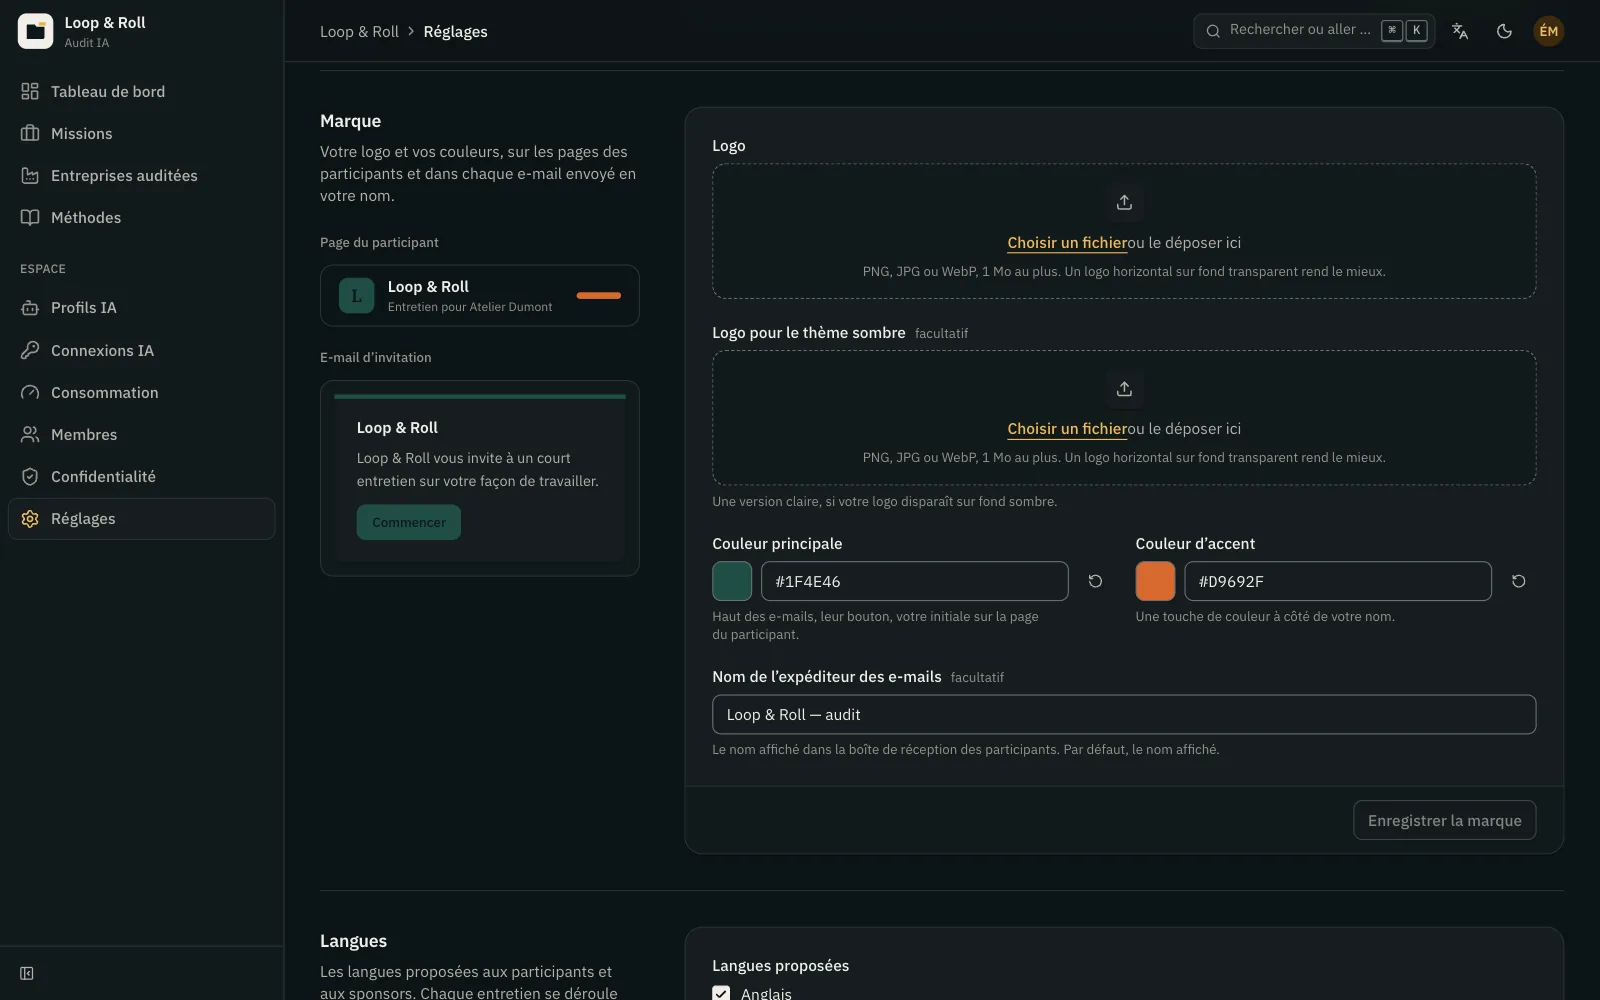The image size is (1600, 1000).
Task: Click Choisir un fichier for dark theme logo
Action: [1067, 428]
